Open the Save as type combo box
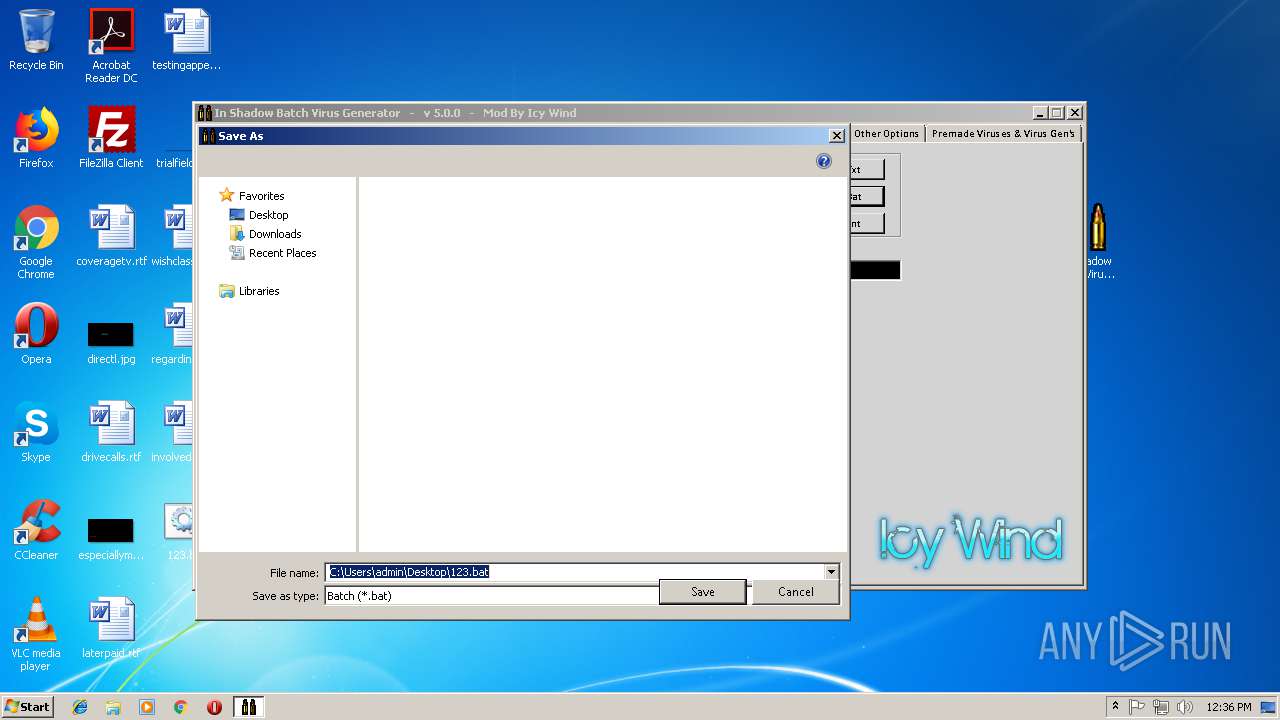The width and height of the screenshot is (1280, 720). coord(491,596)
